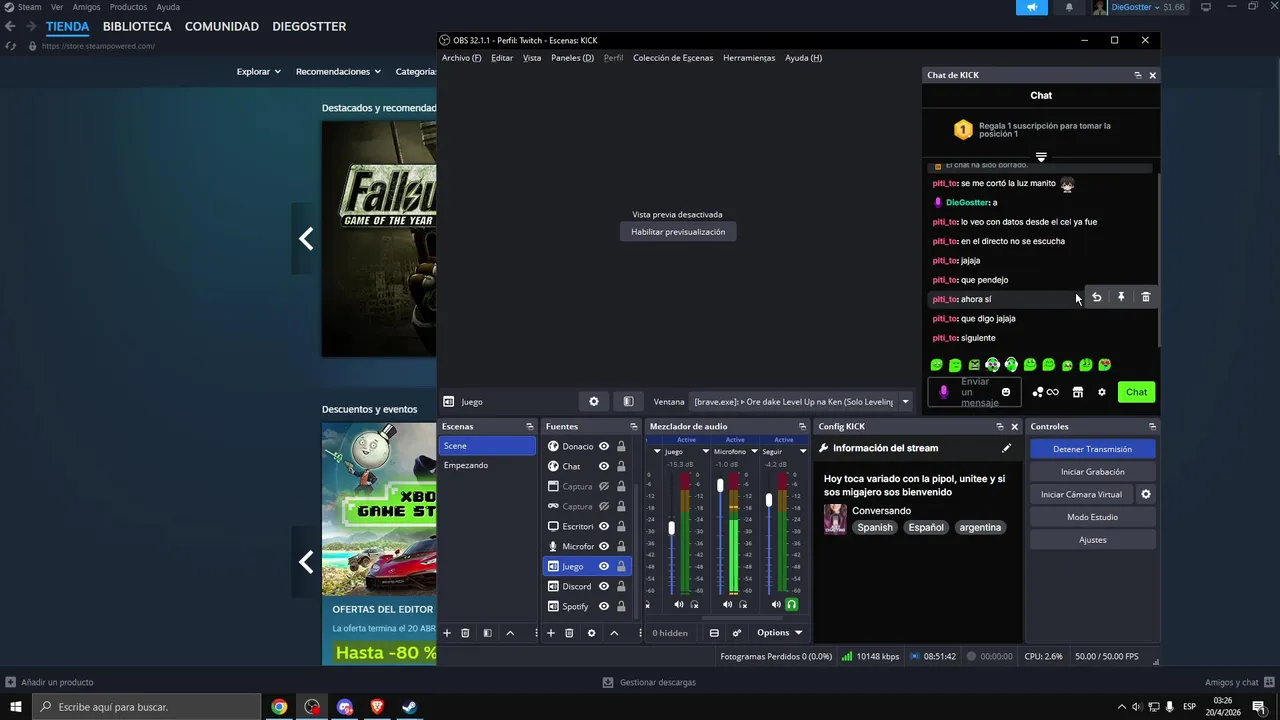1280x720 pixels.
Task: Hide the Discord source
Action: [604, 586]
